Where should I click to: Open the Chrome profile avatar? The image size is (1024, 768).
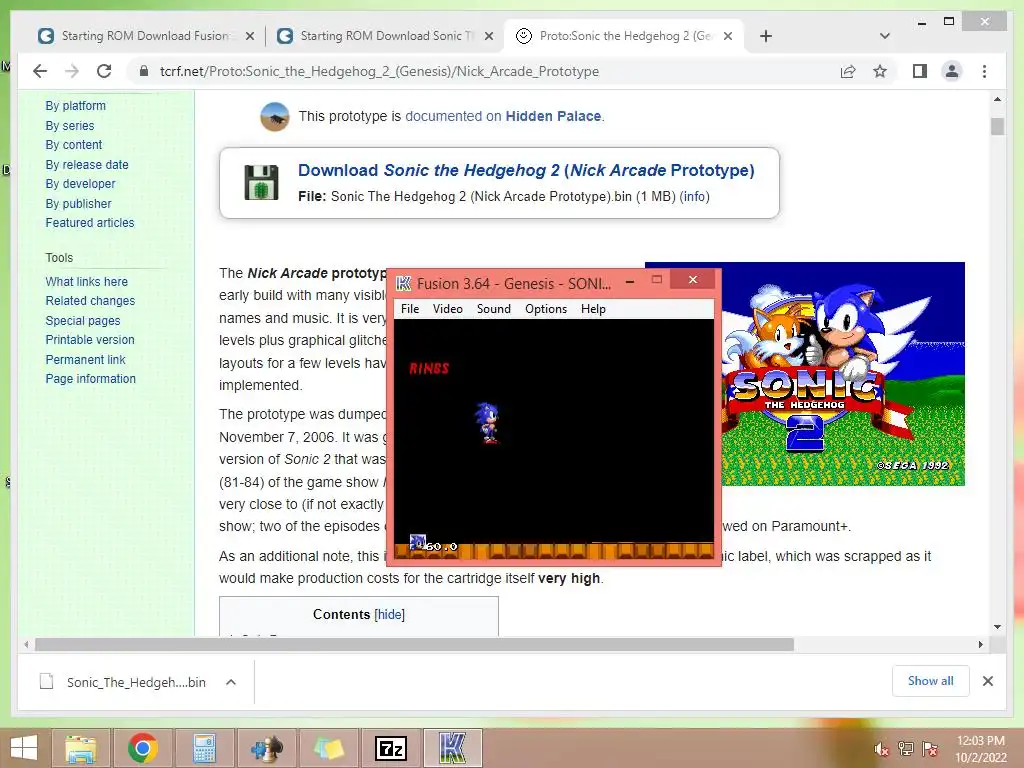952,71
